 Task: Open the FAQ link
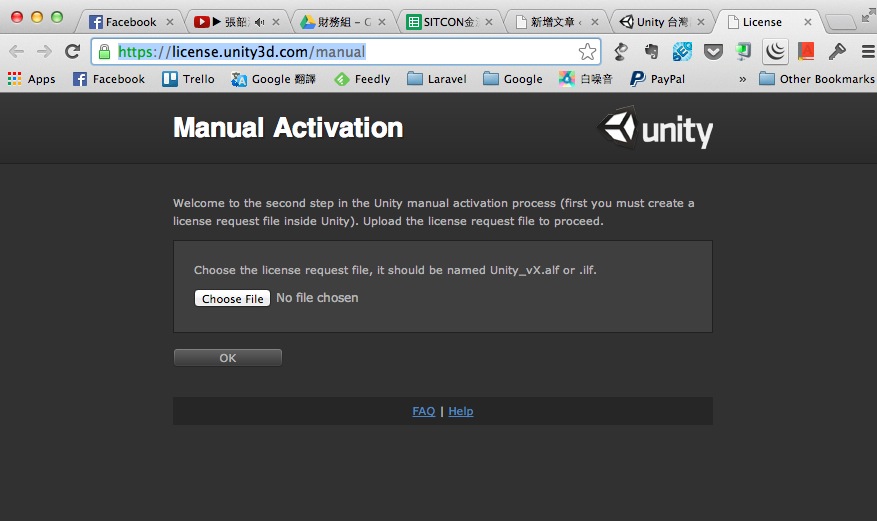[423, 411]
